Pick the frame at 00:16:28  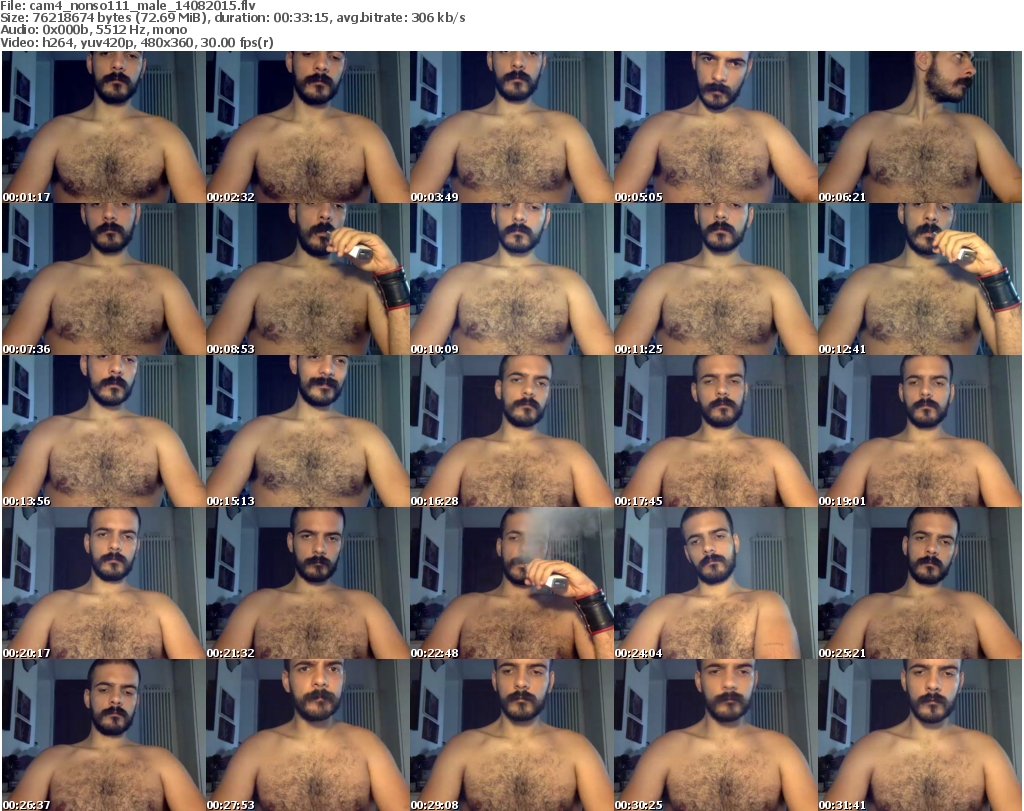512,432
